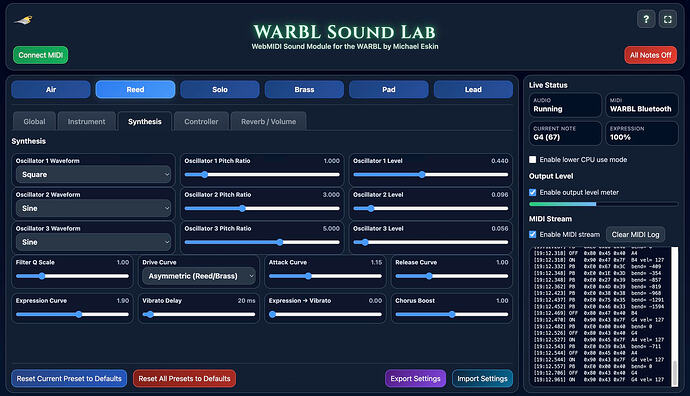Click the MIDI log scrollbar
690x396 pixels.
[675, 317]
